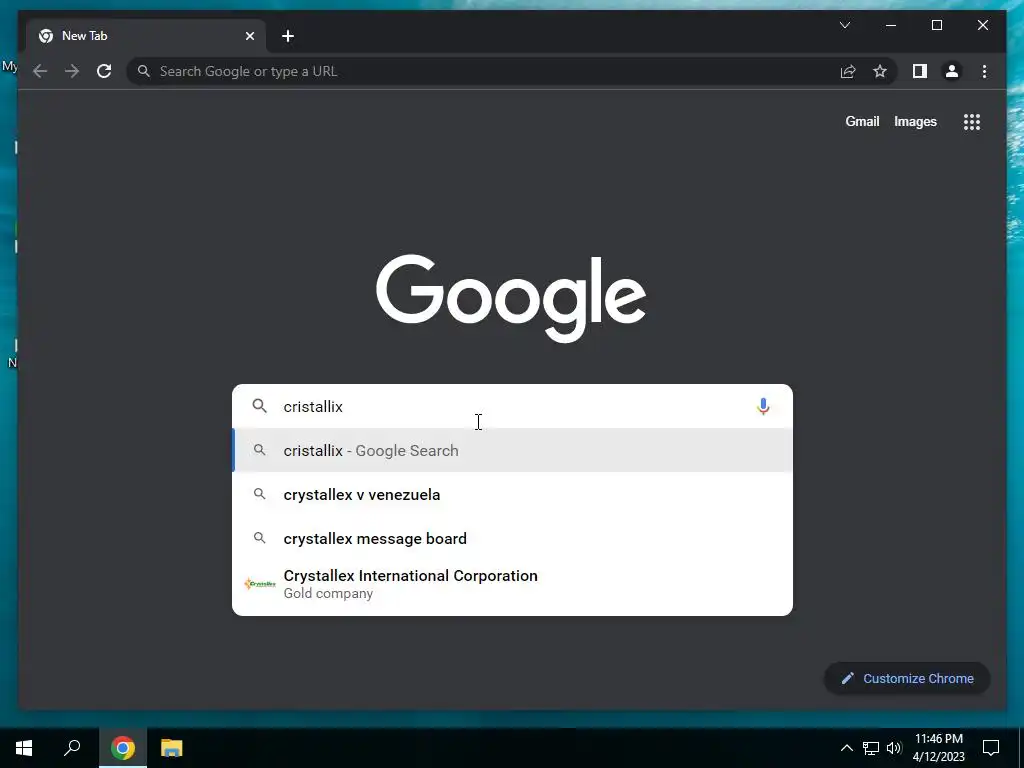The height and width of the screenshot is (768, 1024).
Task: Click the Google logo
Action: click(511, 297)
